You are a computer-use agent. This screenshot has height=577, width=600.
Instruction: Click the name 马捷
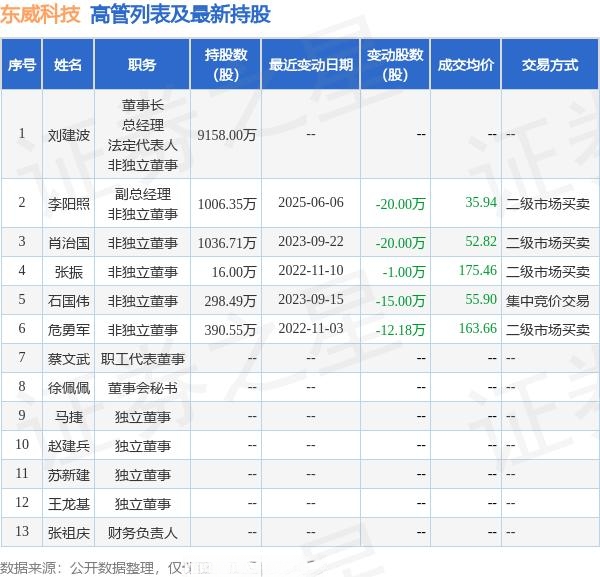click(69, 417)
